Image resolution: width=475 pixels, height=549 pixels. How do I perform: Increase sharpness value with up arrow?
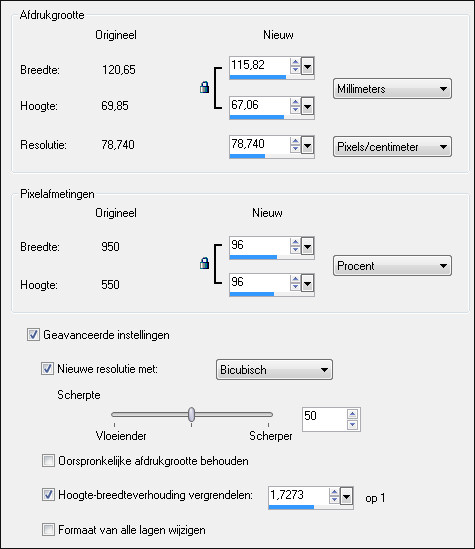[x=352, y=414]
